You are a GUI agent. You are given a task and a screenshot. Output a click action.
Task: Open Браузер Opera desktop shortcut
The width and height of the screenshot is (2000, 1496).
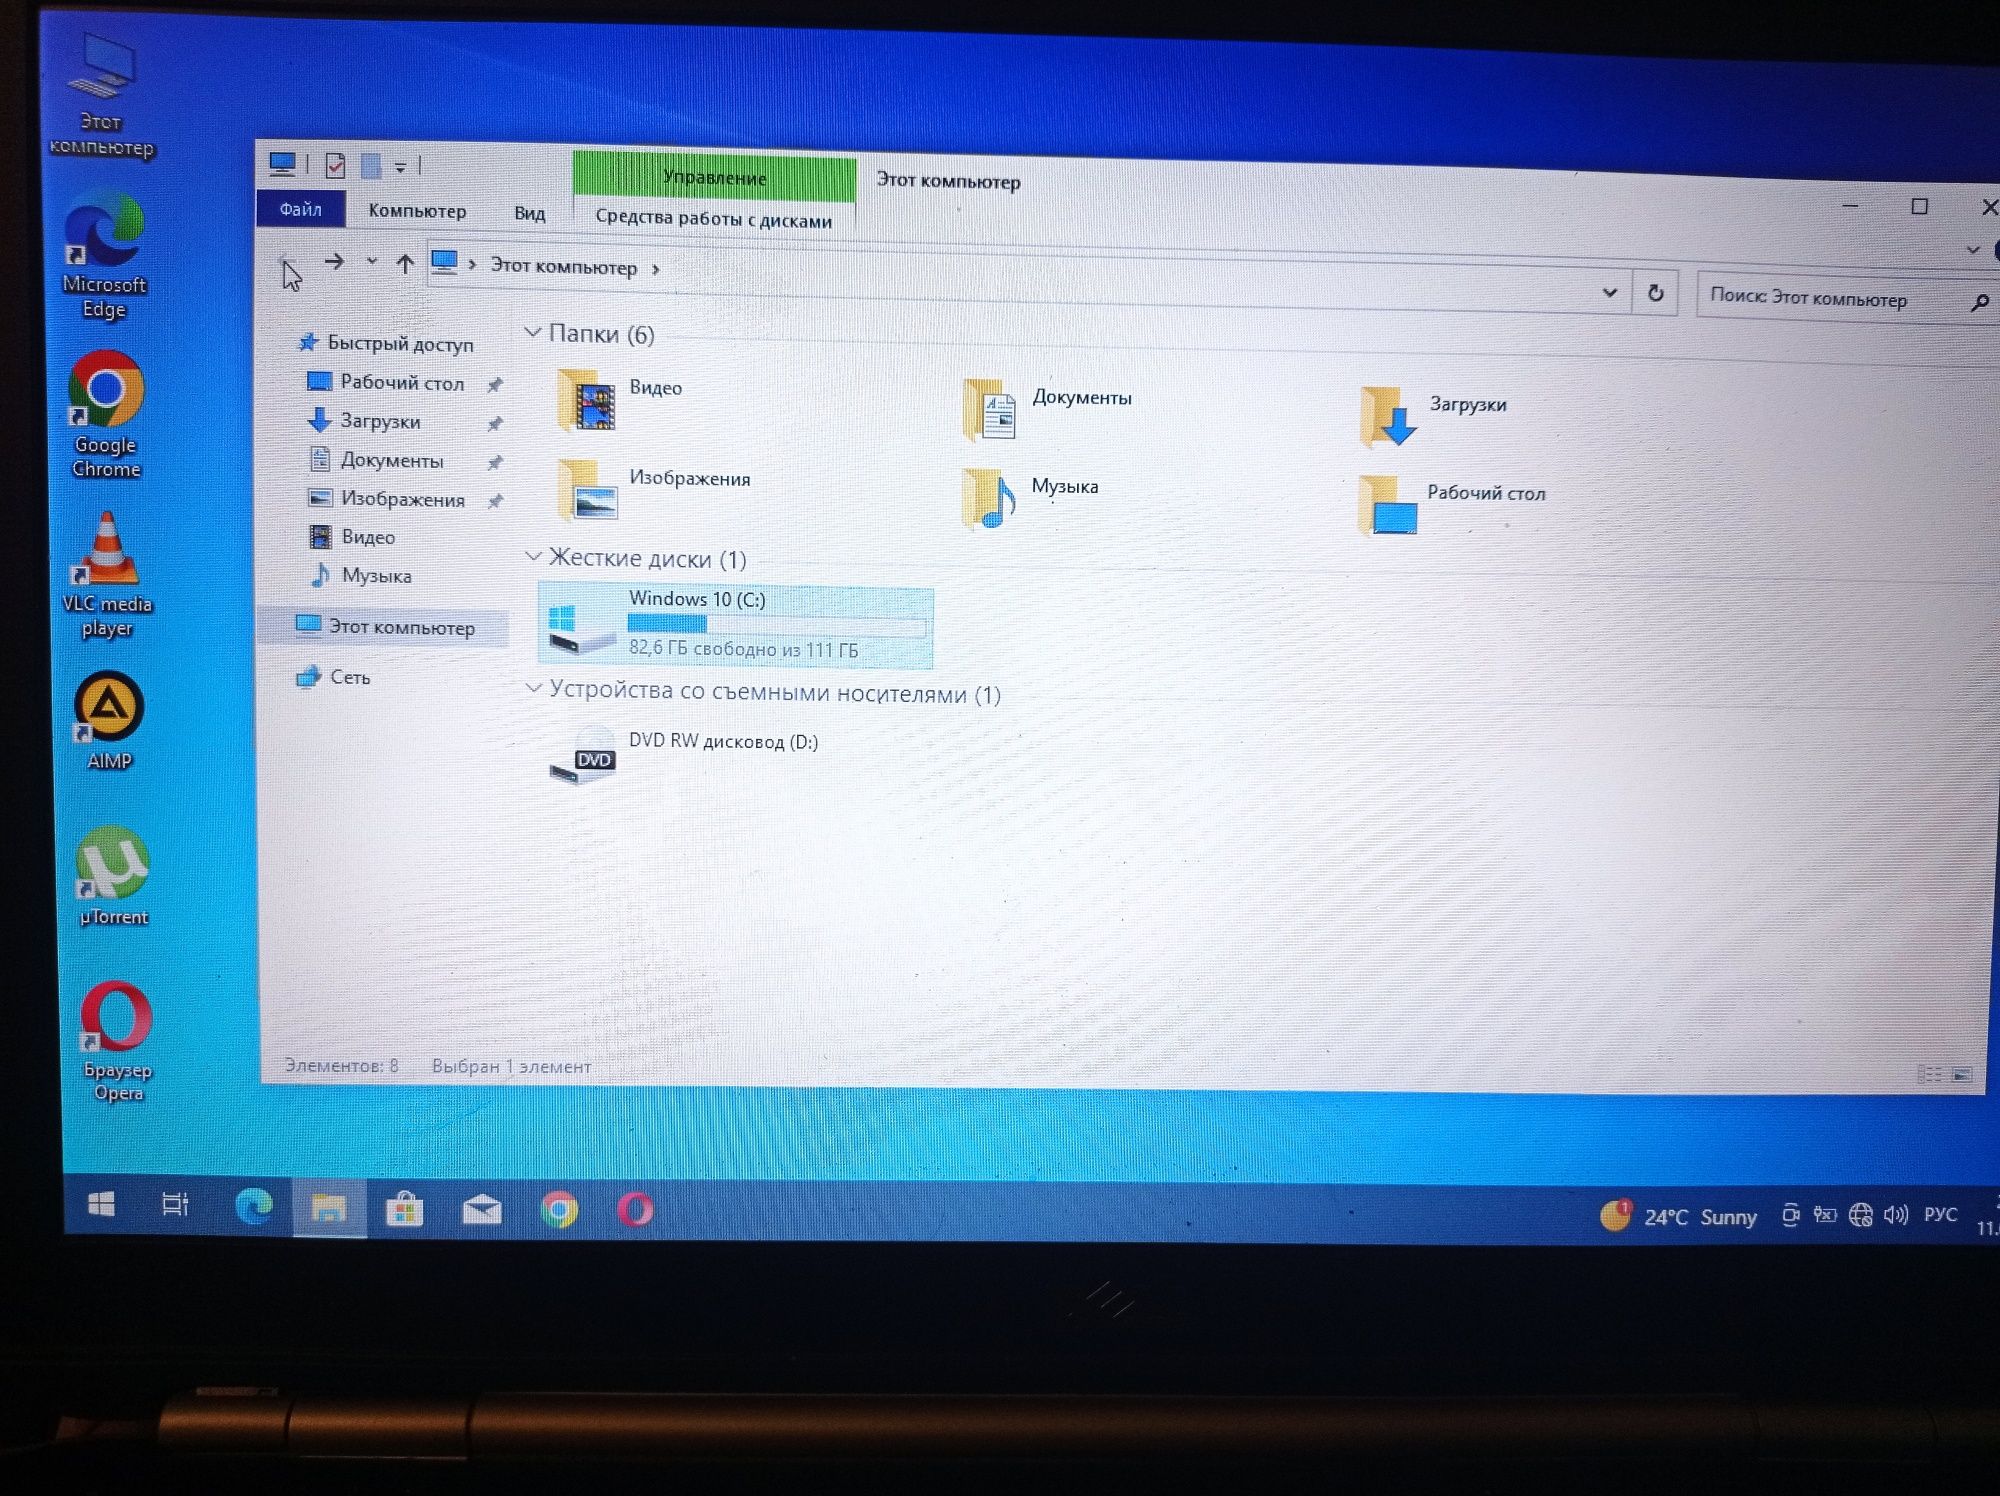click(118, 1041)
